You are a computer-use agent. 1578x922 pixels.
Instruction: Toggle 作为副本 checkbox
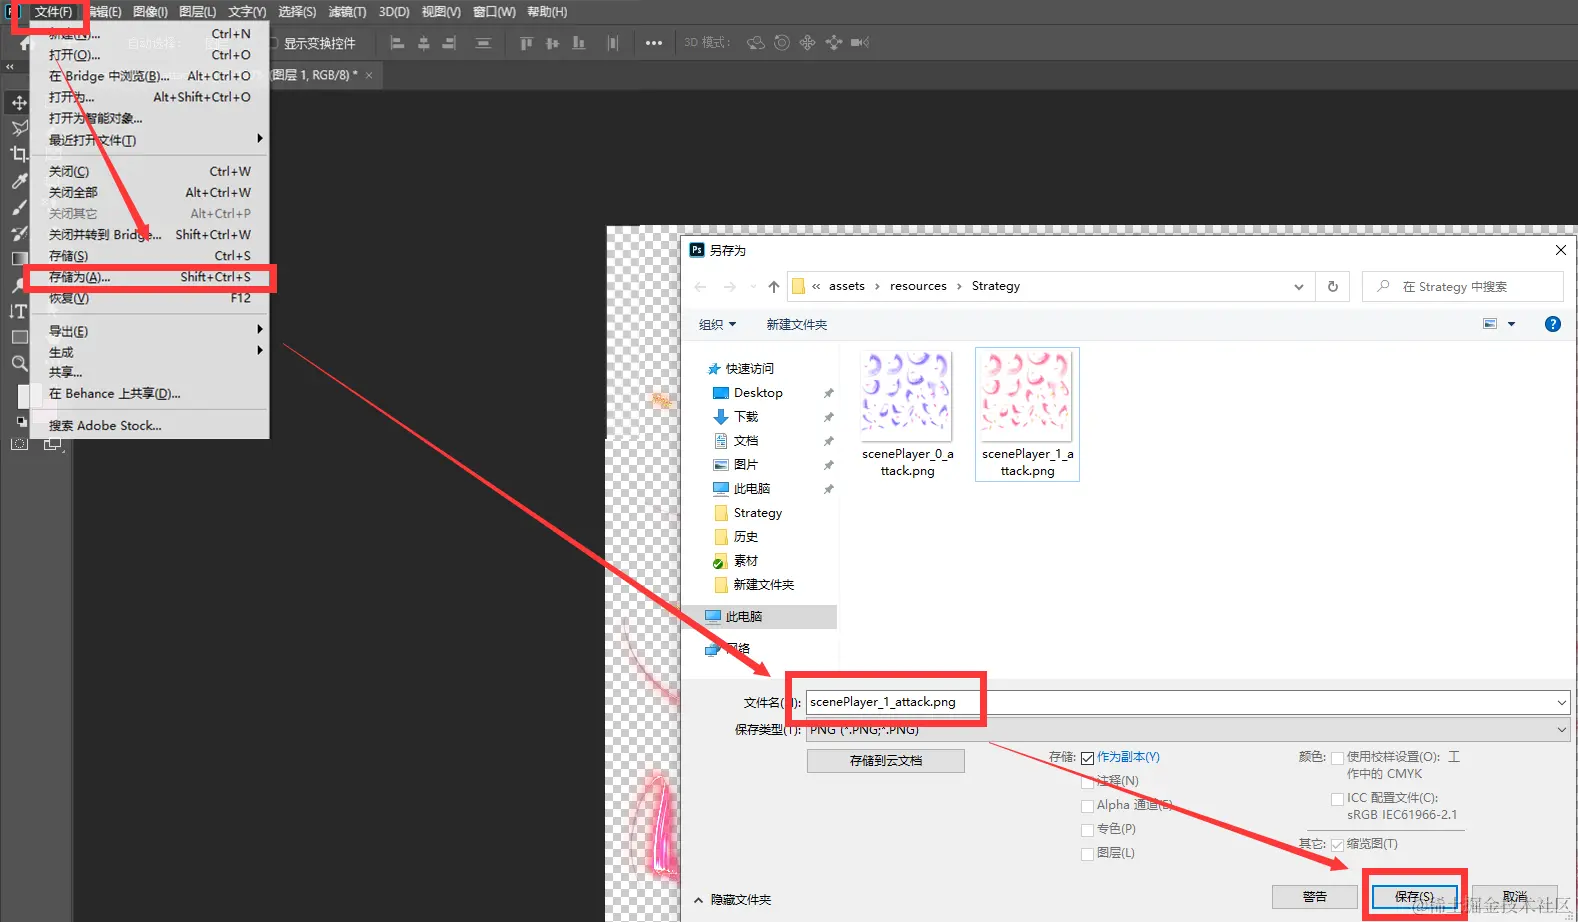pos(1088,758)
